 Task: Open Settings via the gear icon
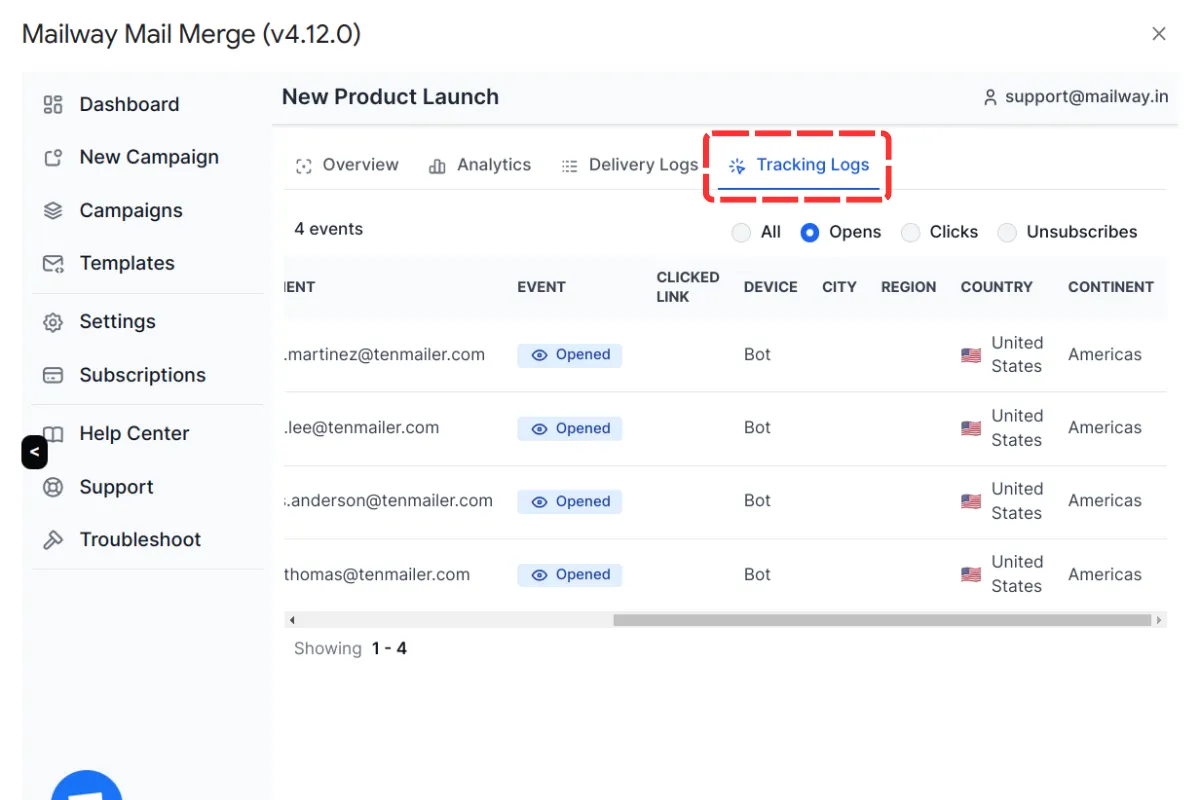(53, 322)
